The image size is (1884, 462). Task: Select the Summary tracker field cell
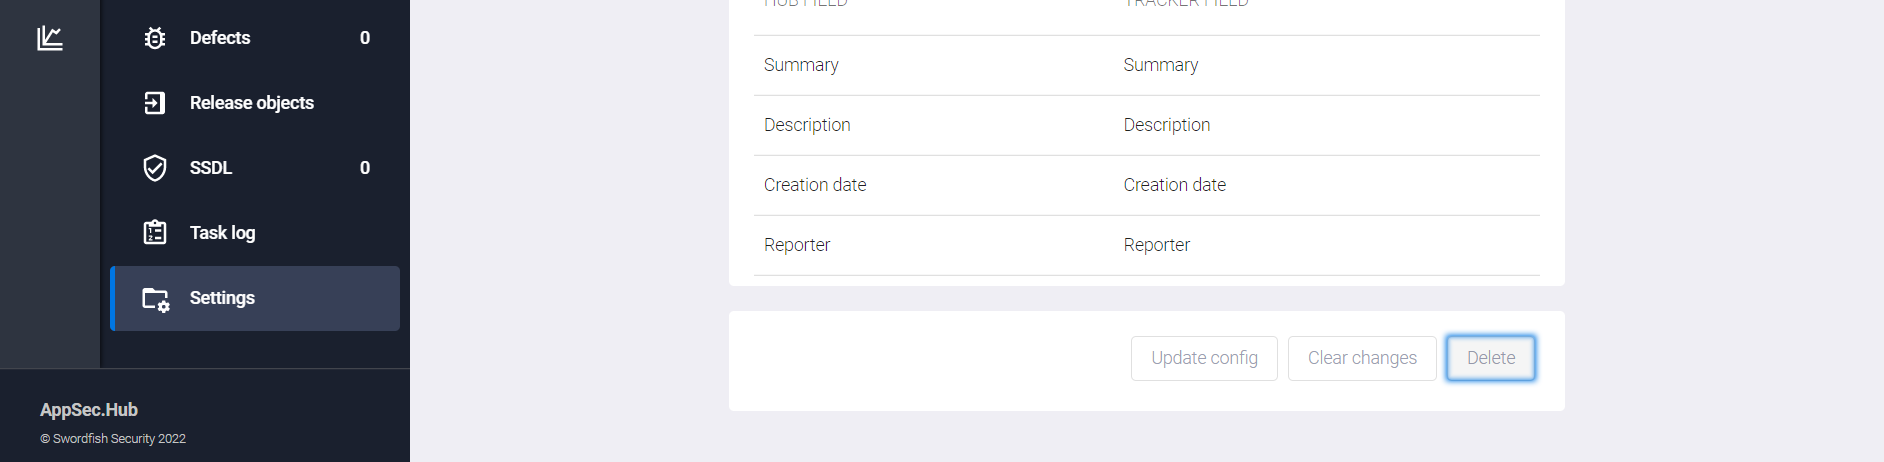coord(1160,65)
